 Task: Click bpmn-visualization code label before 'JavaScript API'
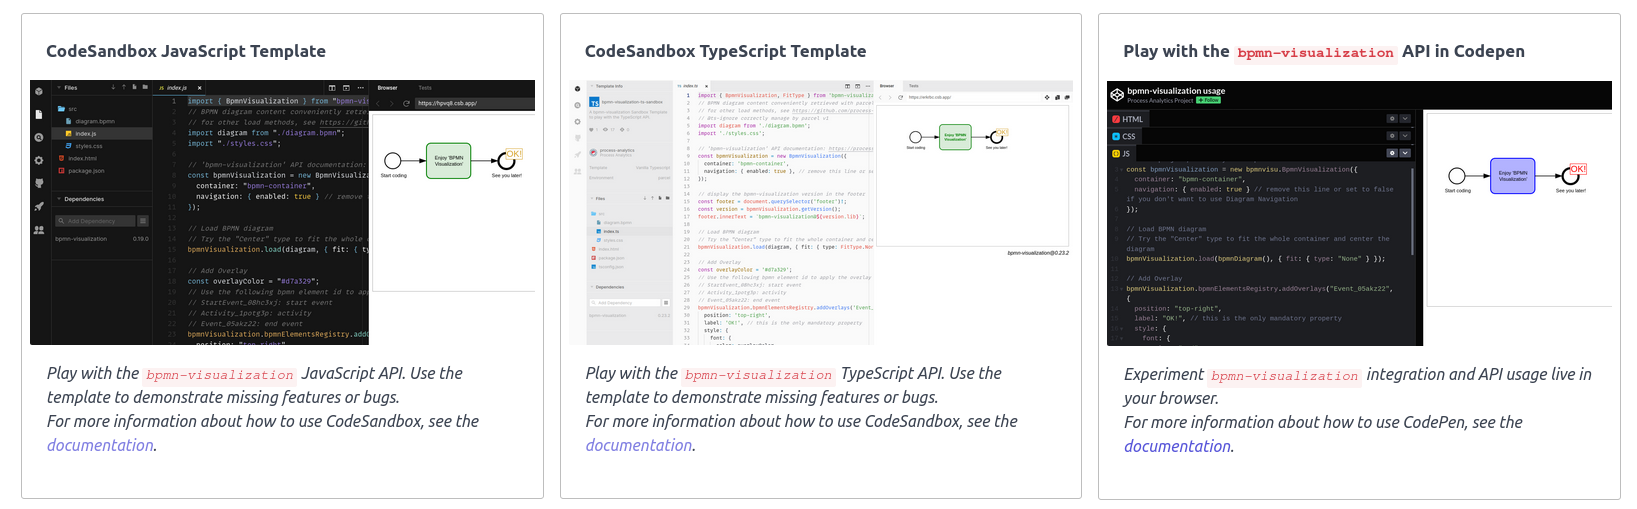[x=220, y=375]
